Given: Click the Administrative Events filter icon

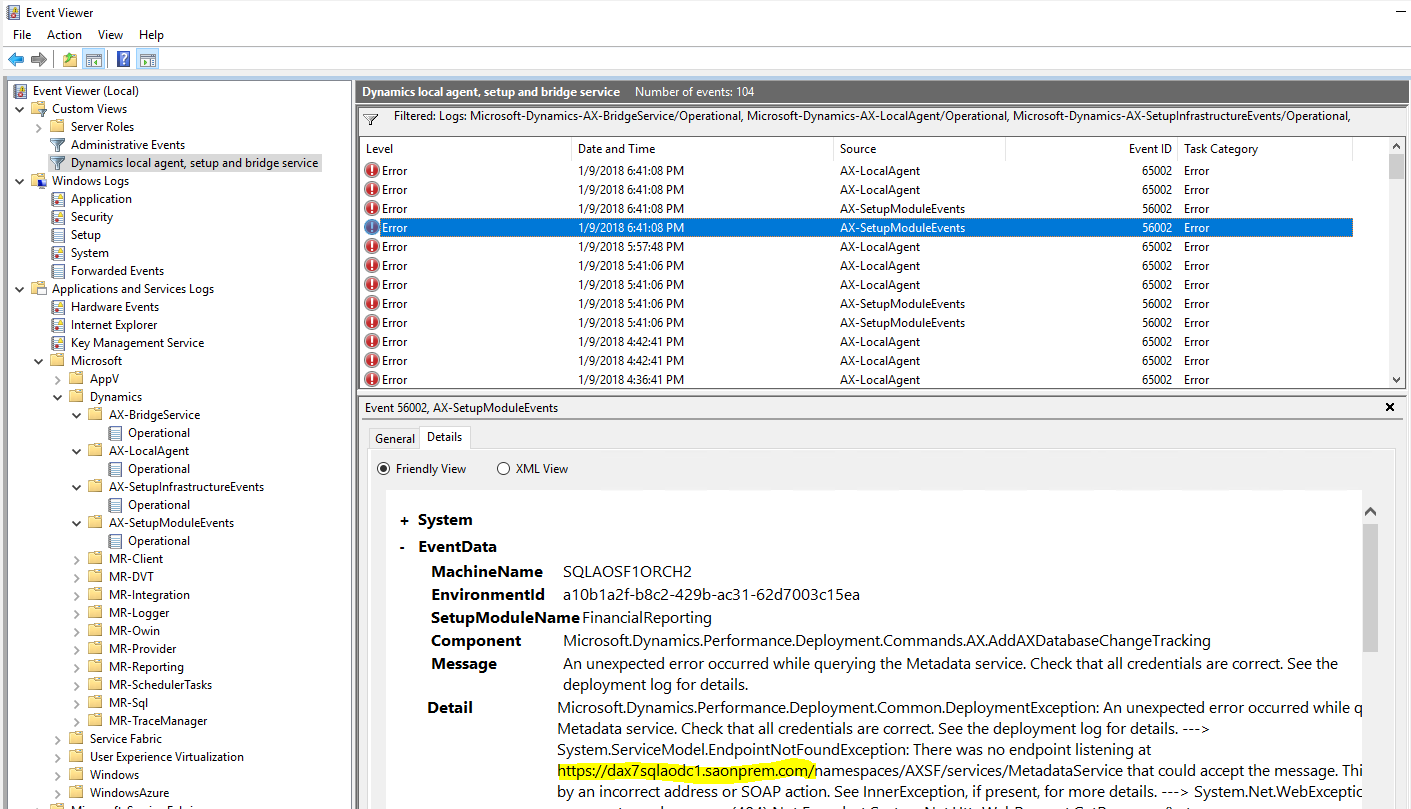Looking at the screenshot, I should pos(58,145).
